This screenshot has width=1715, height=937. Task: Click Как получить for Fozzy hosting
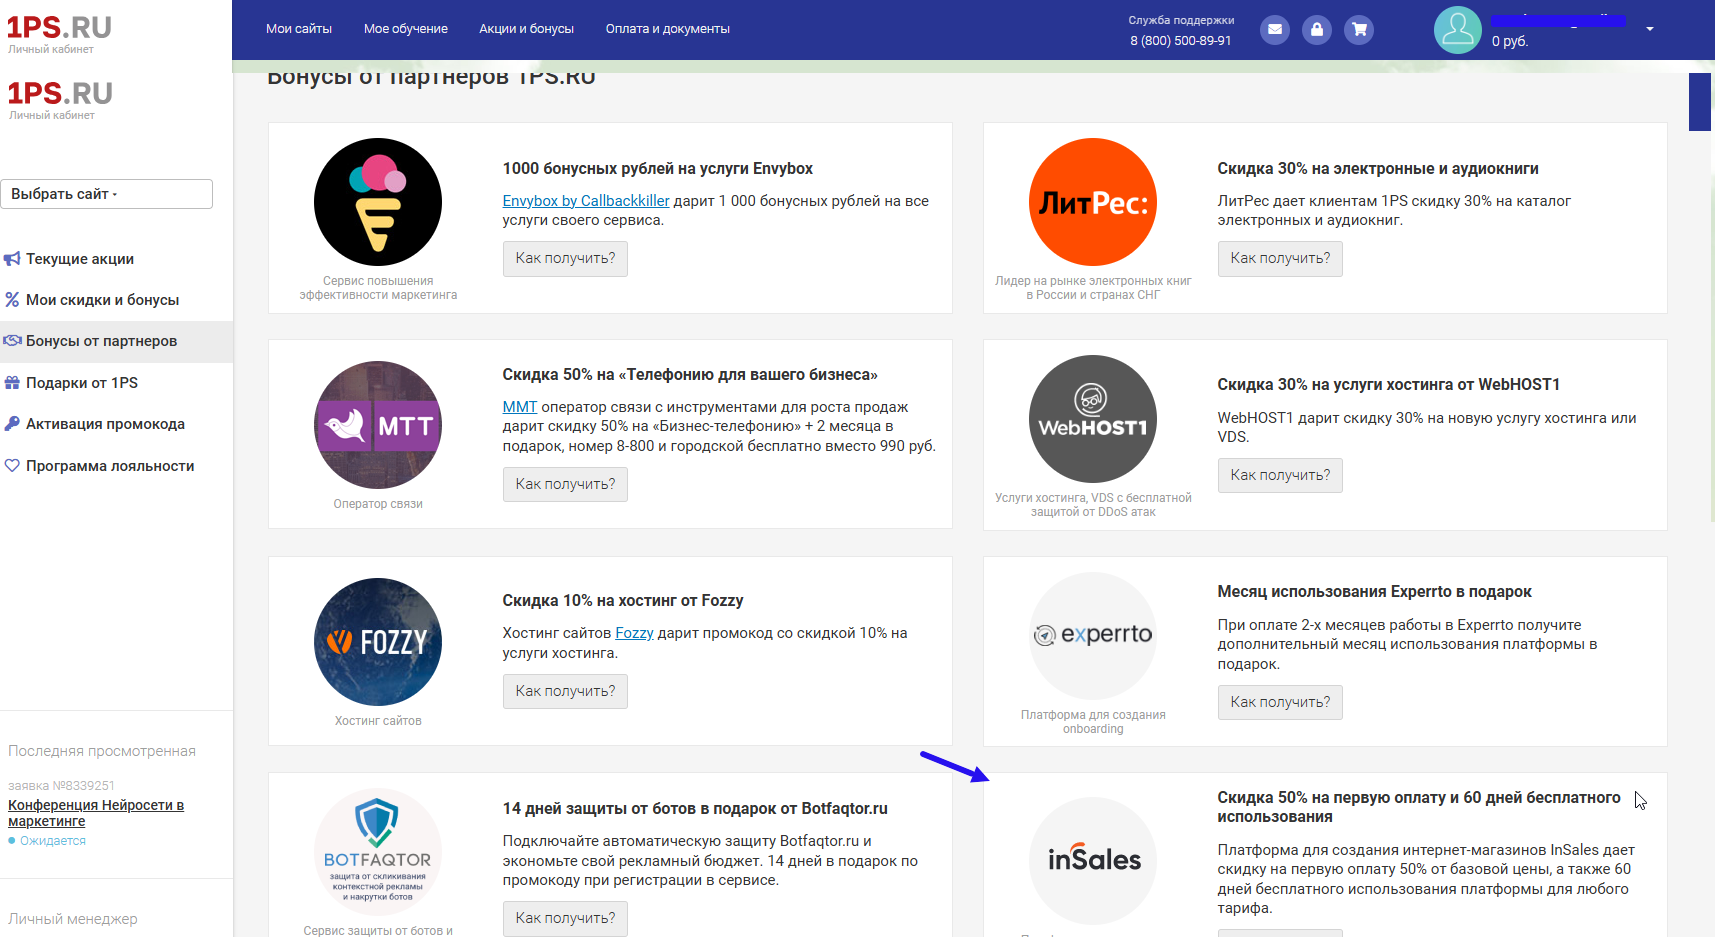565,691
